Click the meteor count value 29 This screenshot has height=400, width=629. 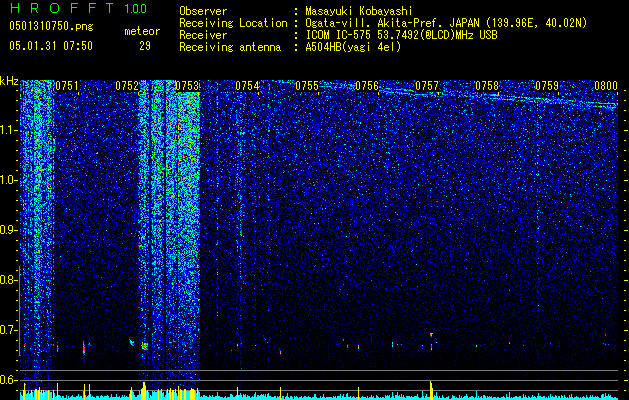click(145, 46)
